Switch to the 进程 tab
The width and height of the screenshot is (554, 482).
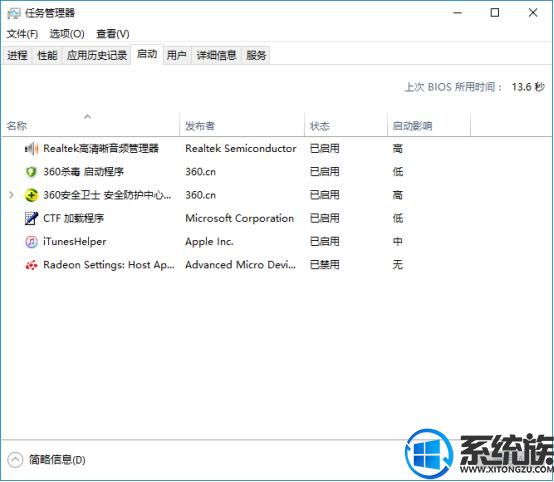[x=17, y=55]
